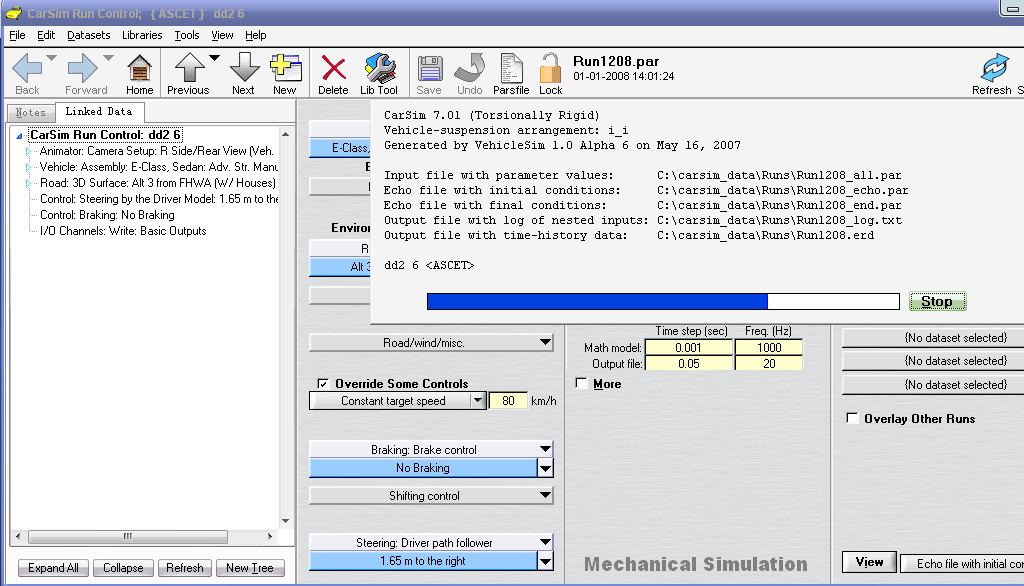Viewport: 1024px width, 586px height.
Task: Open the Datasets menu
Action: 89,35
